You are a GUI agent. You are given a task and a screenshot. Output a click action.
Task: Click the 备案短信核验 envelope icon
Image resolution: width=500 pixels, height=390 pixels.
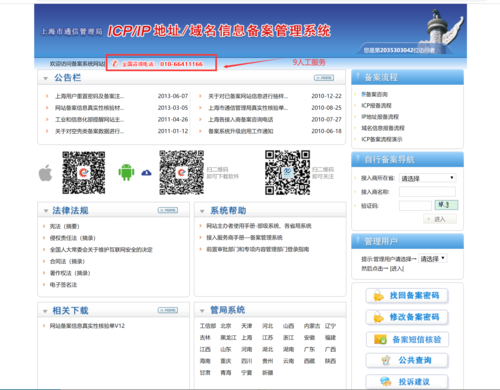click(x=380, y=339)
